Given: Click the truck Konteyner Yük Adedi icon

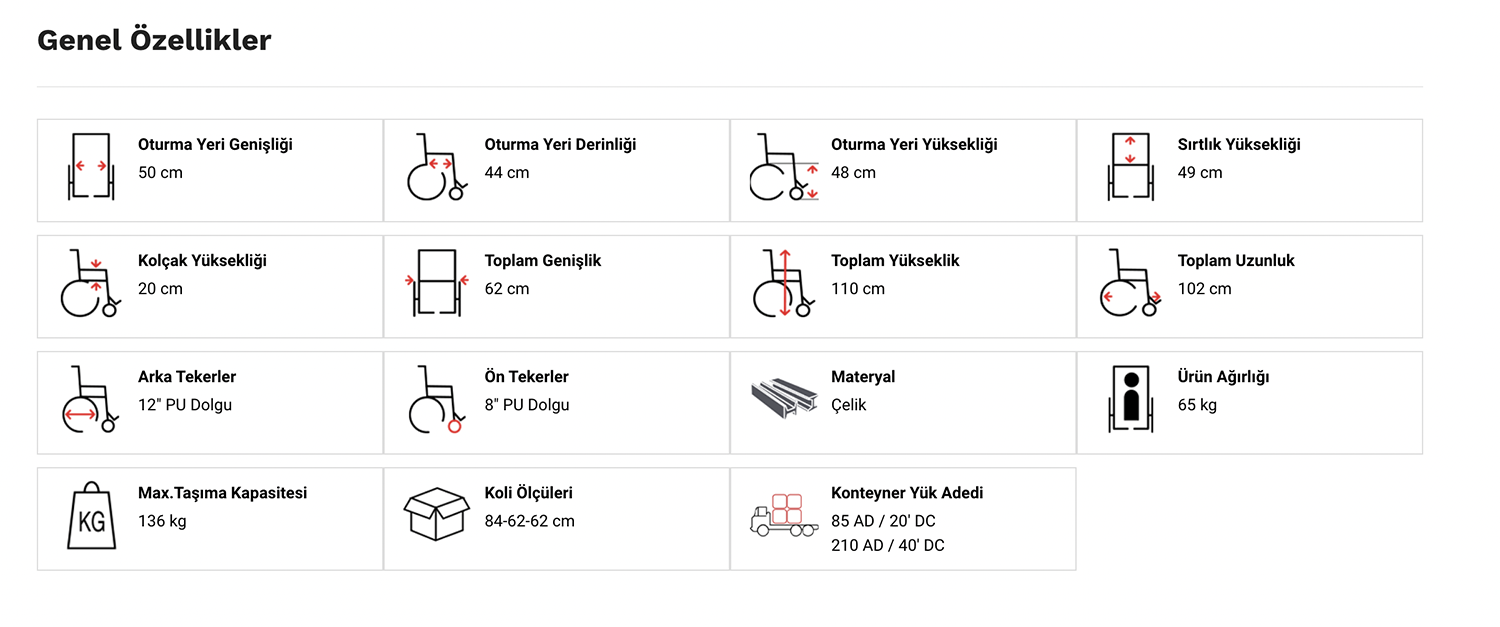Looking at the screenshot, I should [784, 515].
